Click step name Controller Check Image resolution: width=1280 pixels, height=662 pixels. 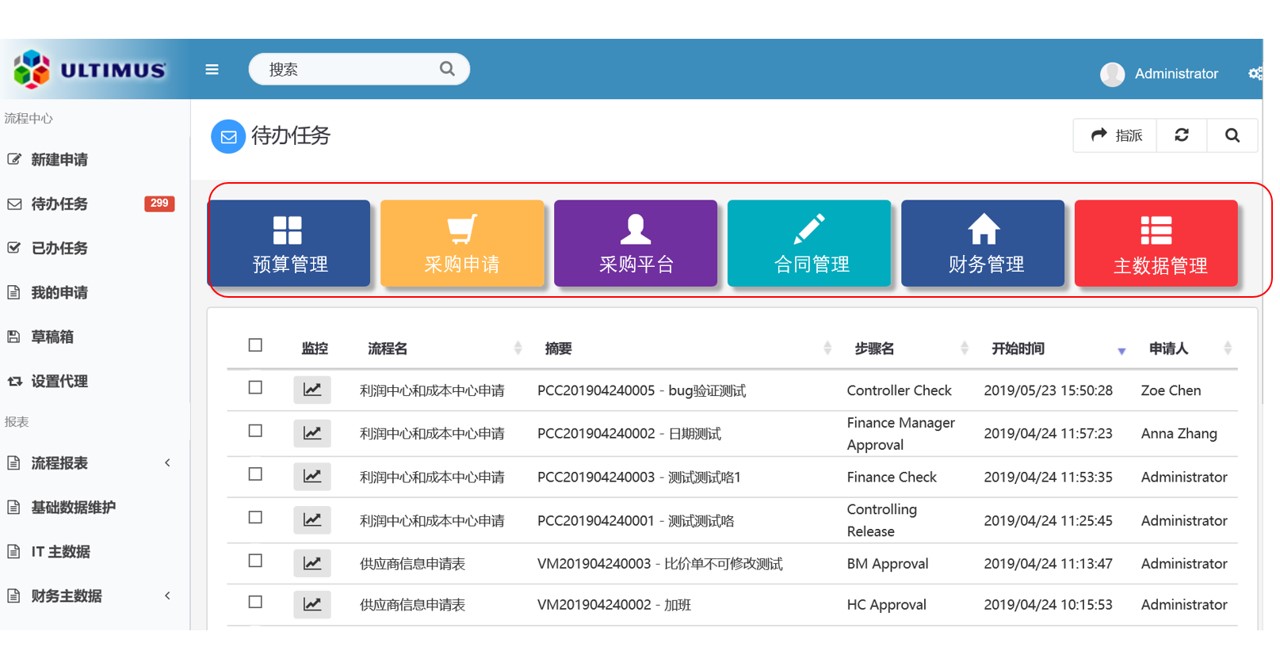[x=899, y=390]
